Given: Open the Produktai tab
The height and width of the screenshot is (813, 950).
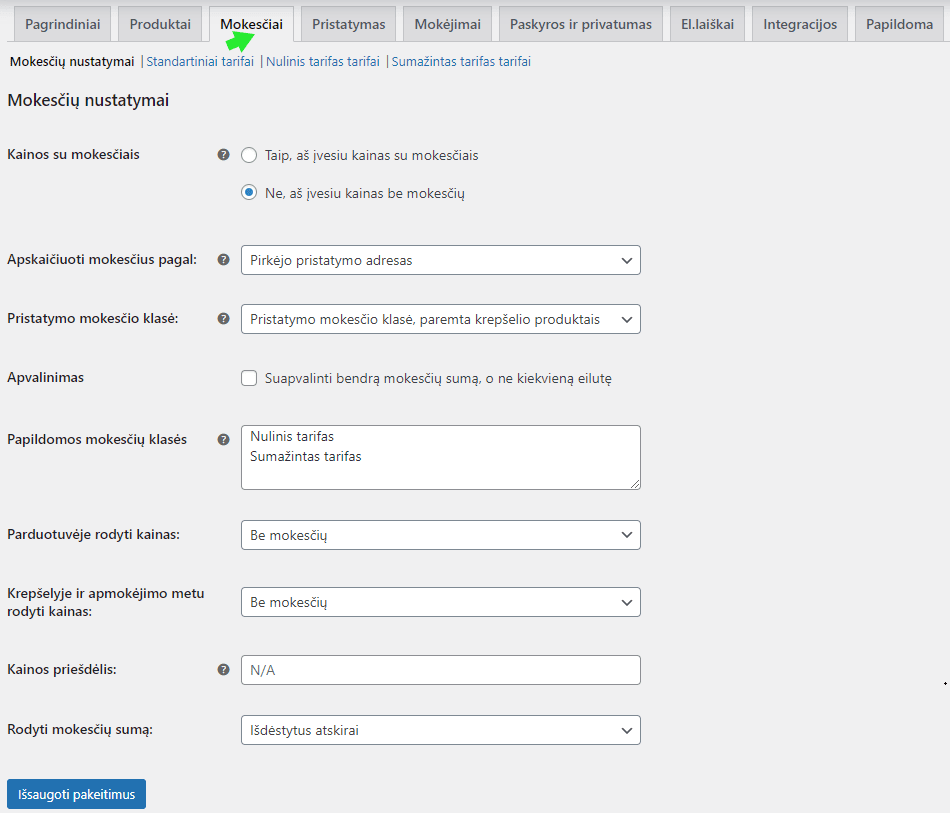Looking at the screenshot, I should 160,24.
